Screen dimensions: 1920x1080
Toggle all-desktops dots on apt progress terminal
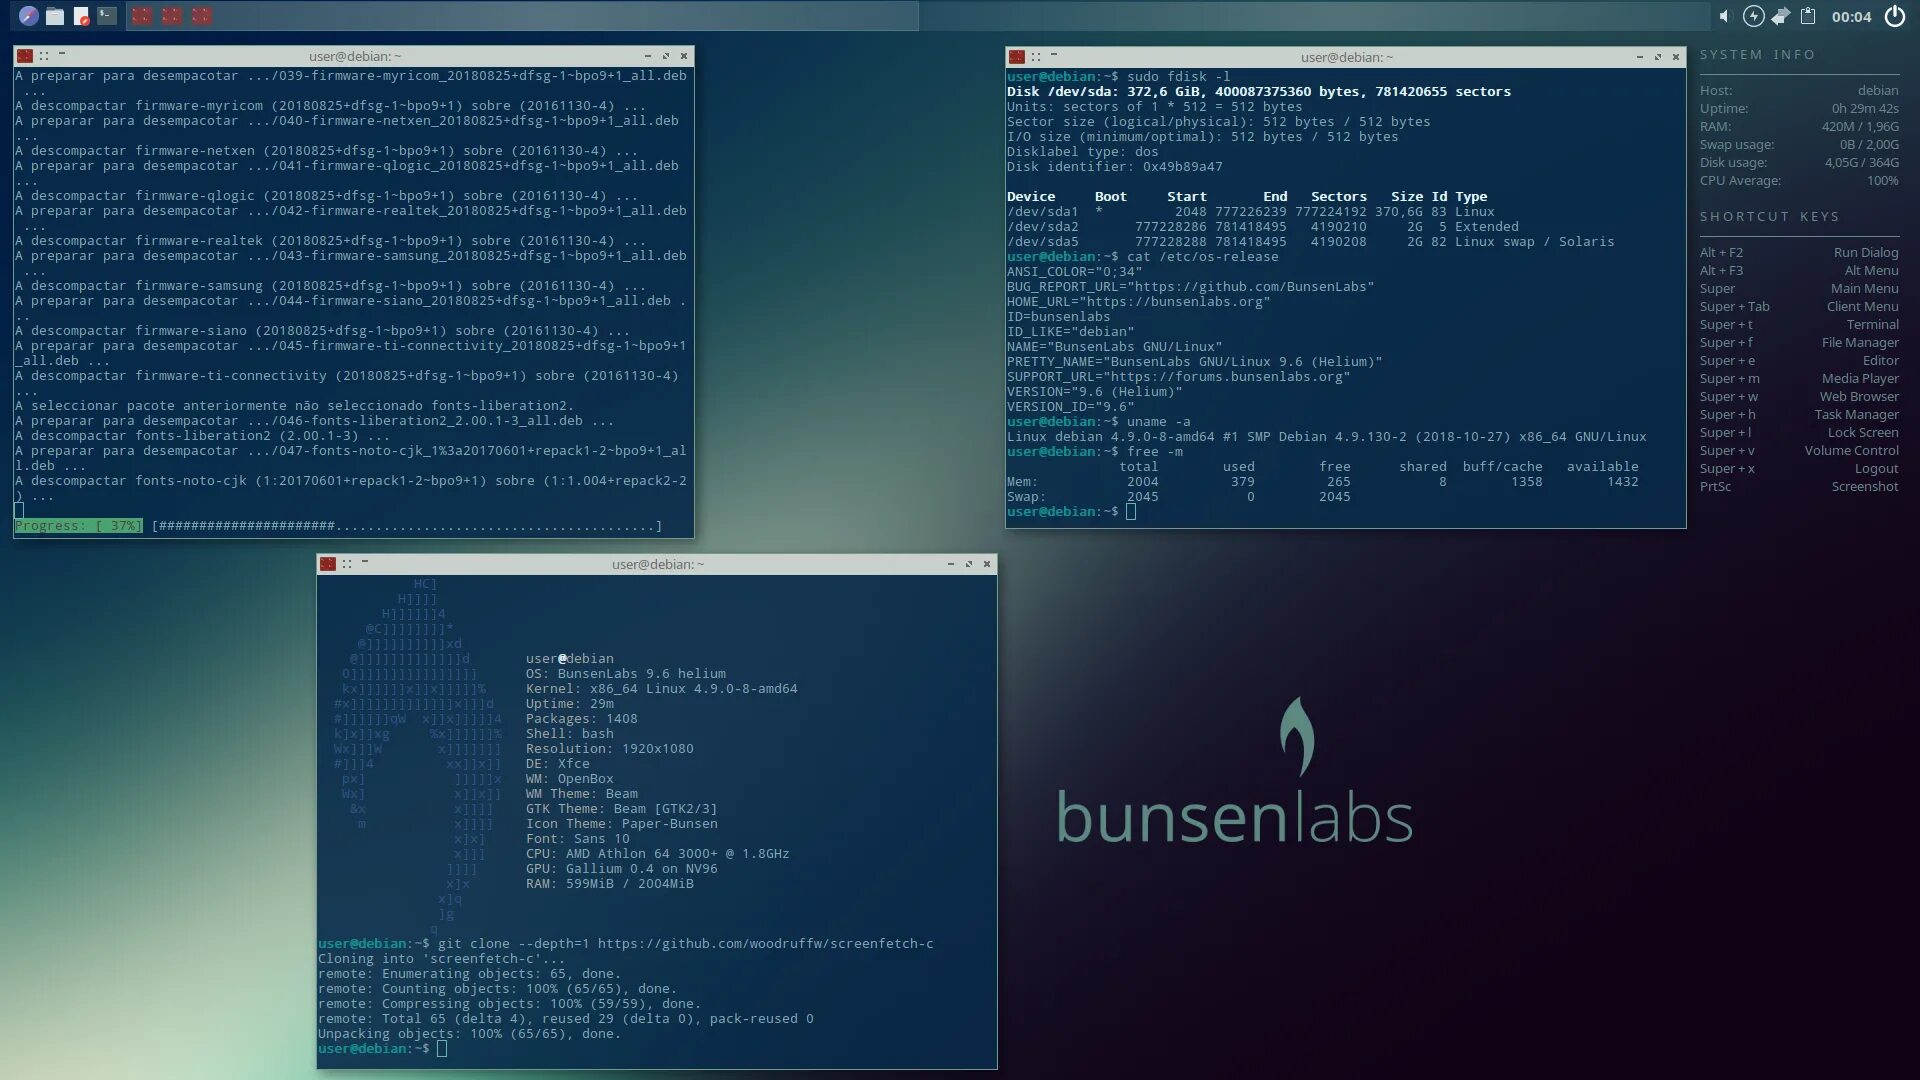(44, 56)
